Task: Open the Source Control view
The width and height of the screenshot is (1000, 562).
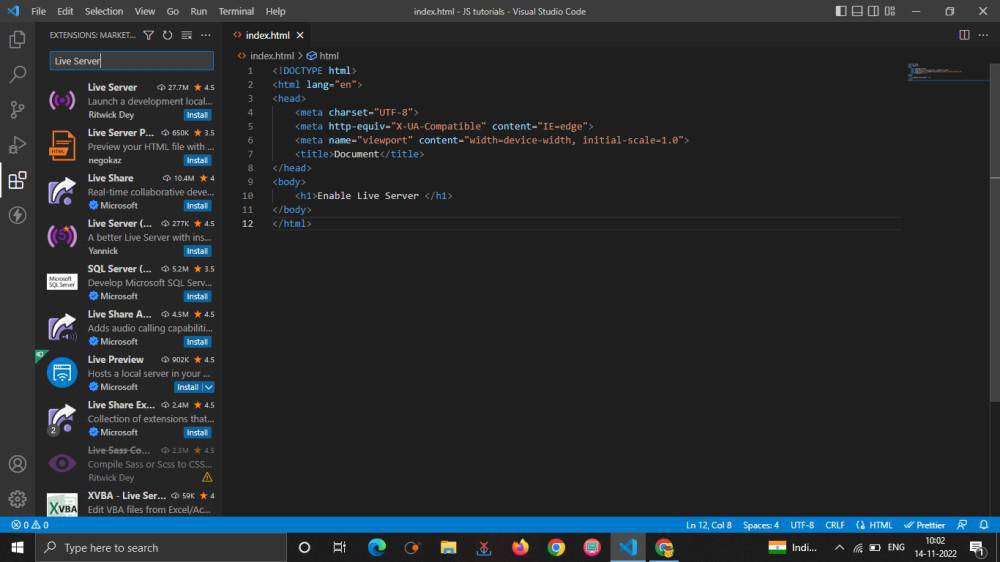Action: coord(17,109)
